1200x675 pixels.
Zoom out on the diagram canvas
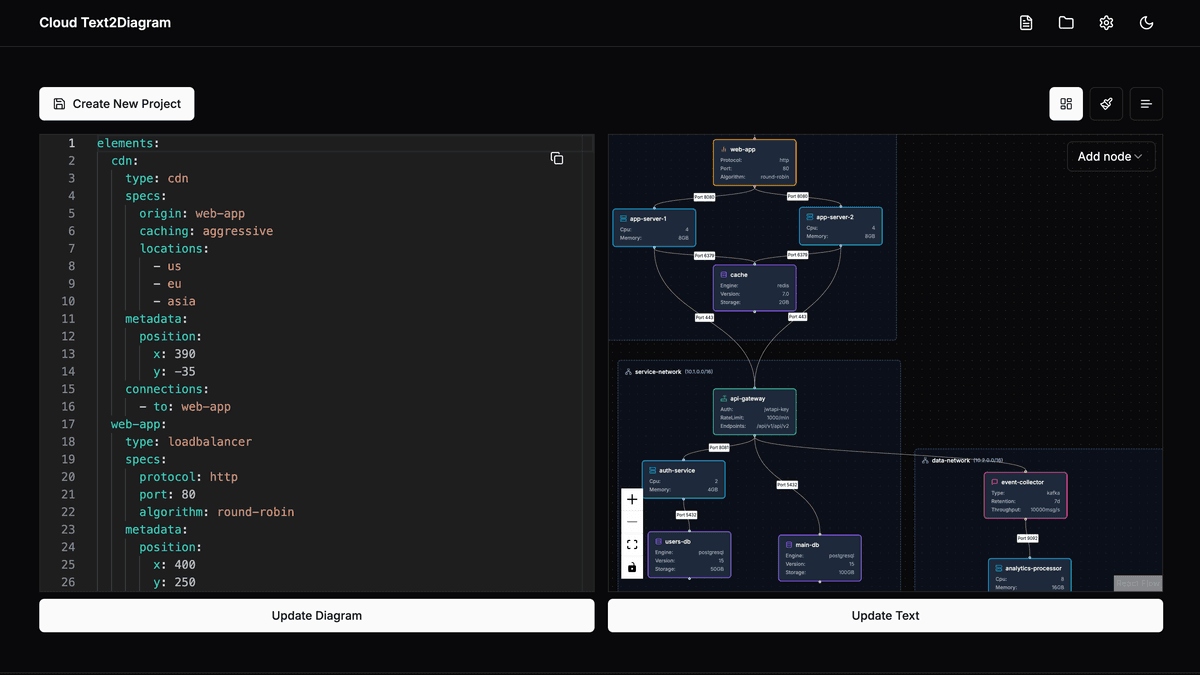[632, 522]
